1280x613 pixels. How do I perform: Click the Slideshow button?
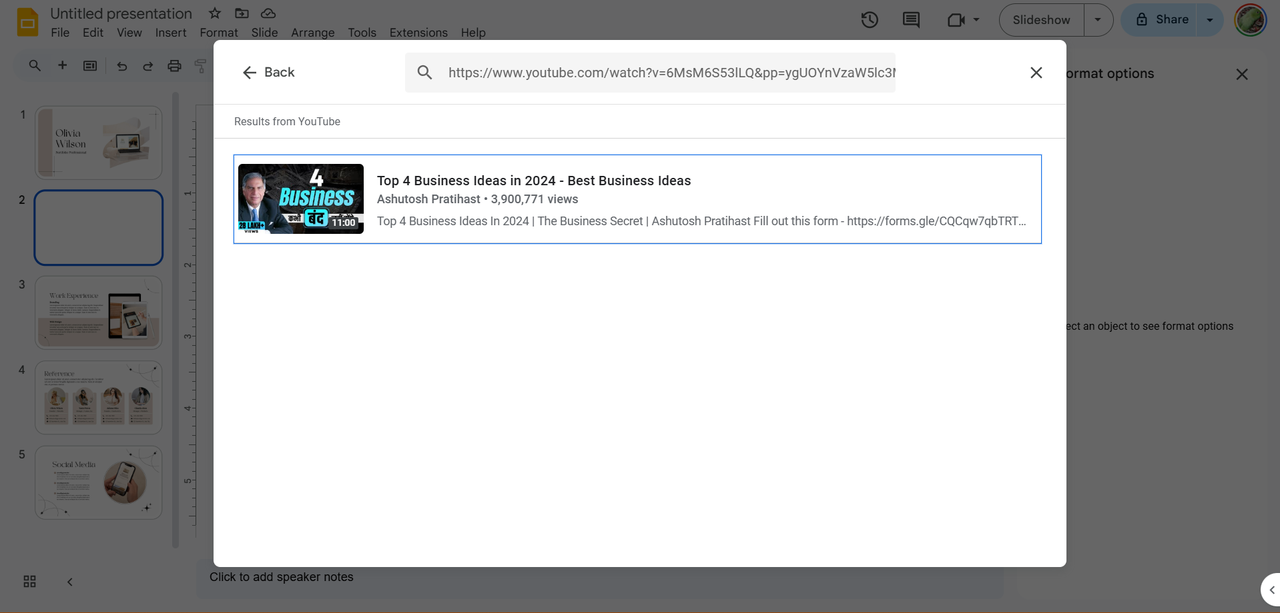pos(1041,20)
